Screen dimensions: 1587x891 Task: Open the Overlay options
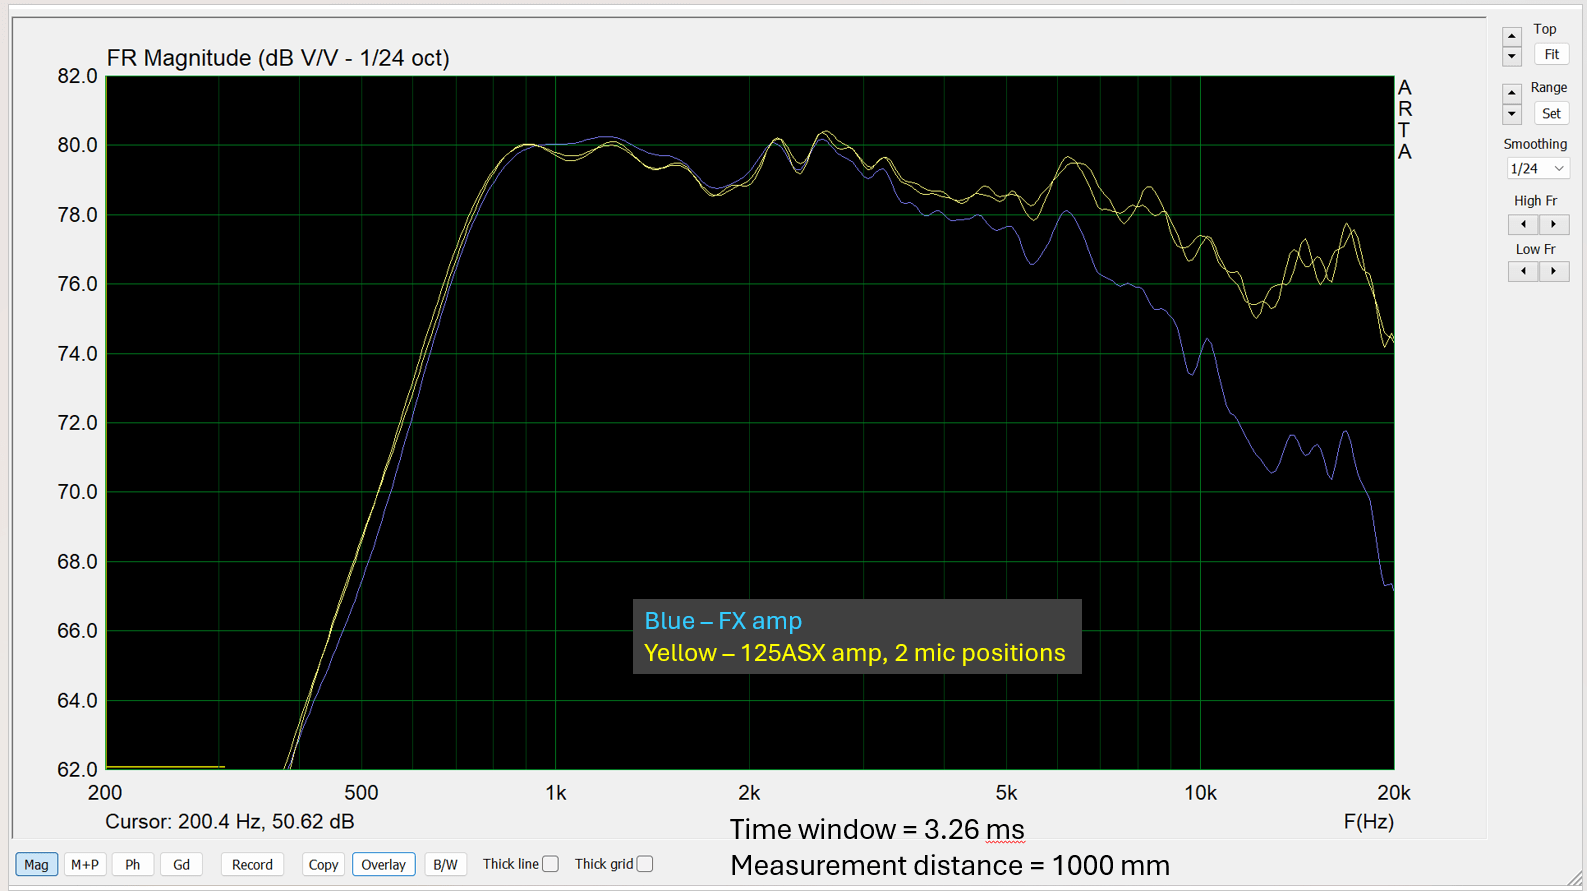click(383, 865)
